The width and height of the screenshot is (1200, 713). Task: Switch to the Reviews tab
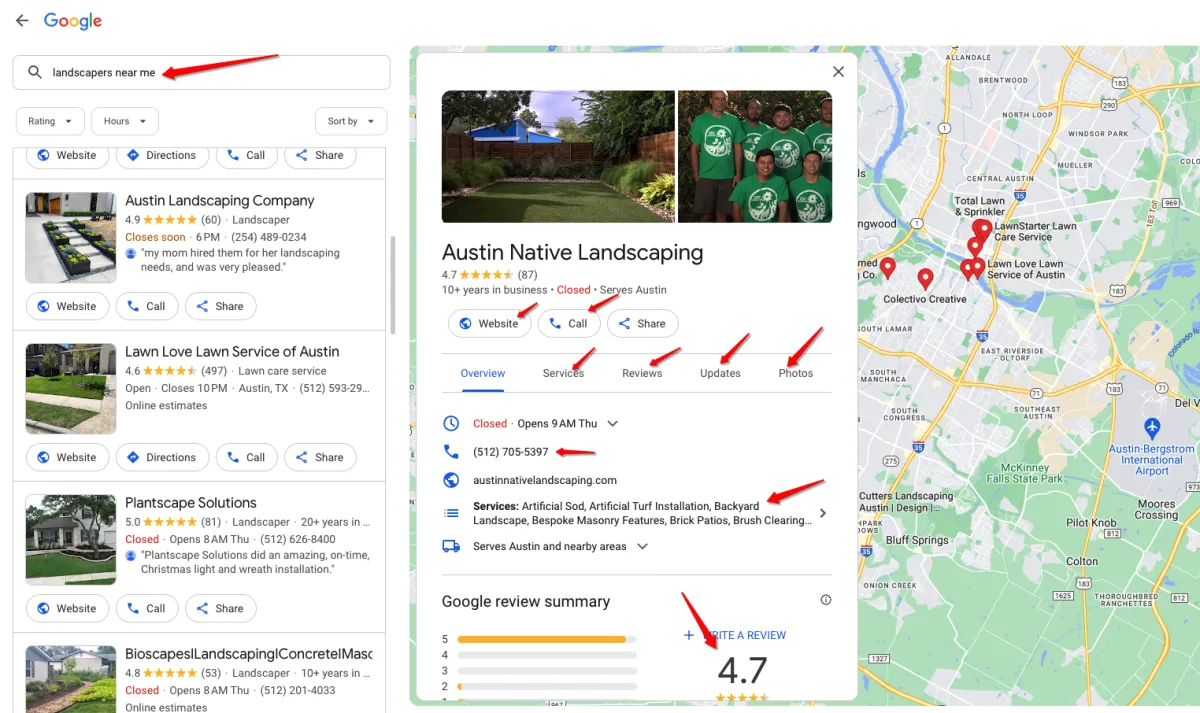tap(642, 373)
